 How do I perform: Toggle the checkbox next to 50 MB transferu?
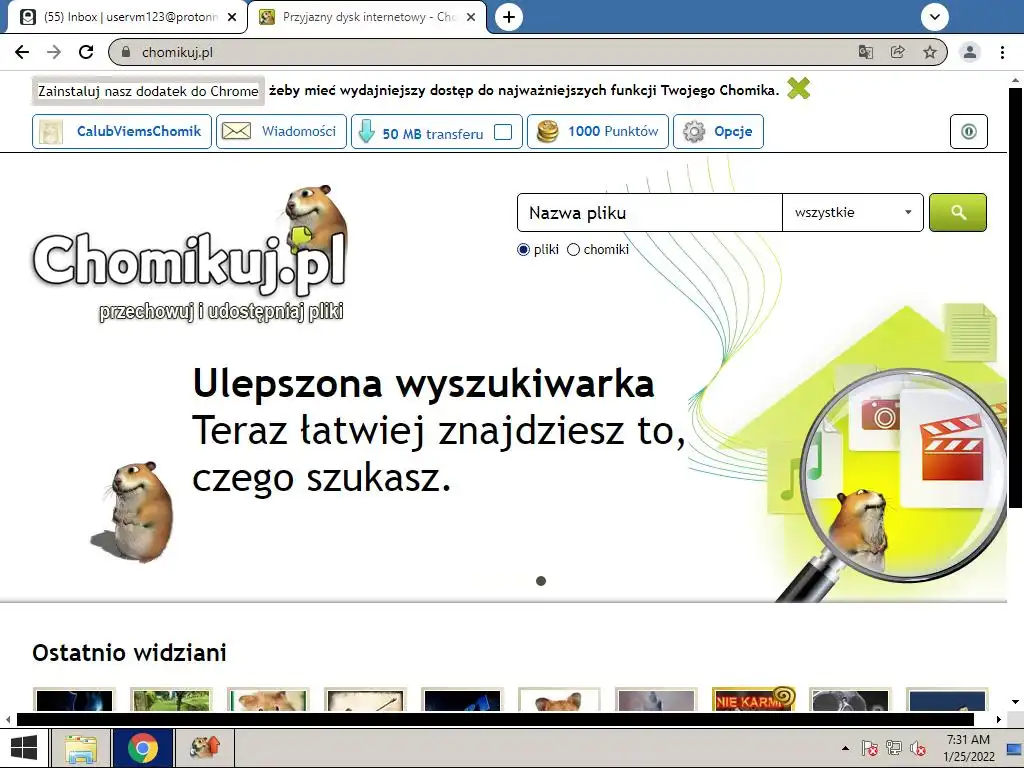[x=503, y=132]
